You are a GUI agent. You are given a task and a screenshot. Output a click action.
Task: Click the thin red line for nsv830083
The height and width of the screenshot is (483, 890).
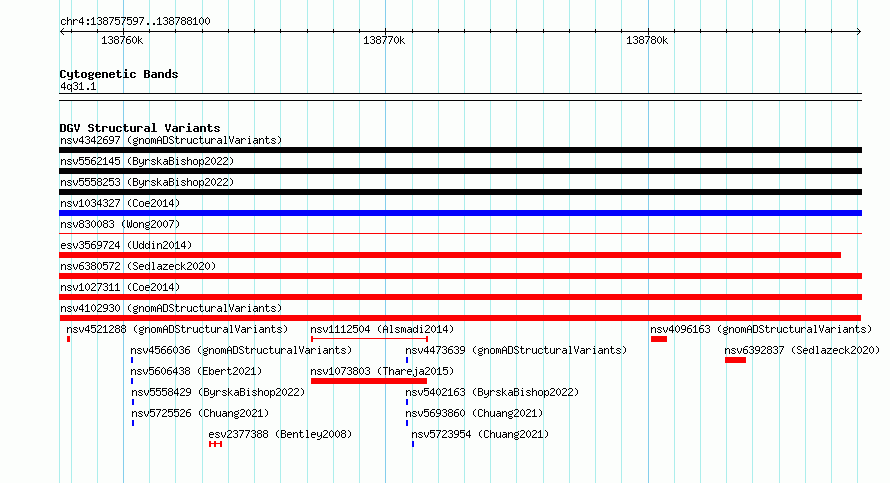(460, 233)
